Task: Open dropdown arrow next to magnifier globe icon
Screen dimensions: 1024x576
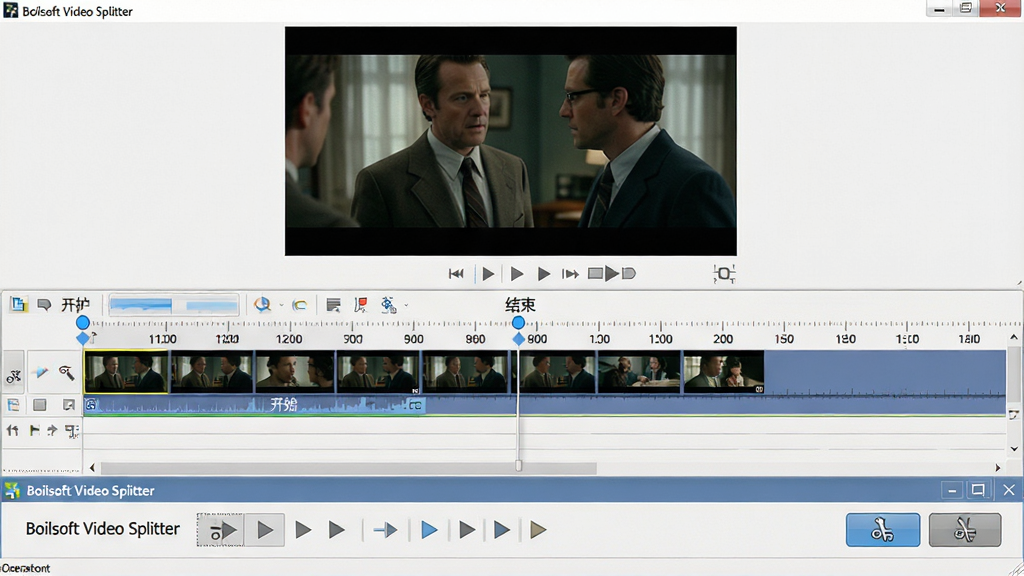Action: 281,305
